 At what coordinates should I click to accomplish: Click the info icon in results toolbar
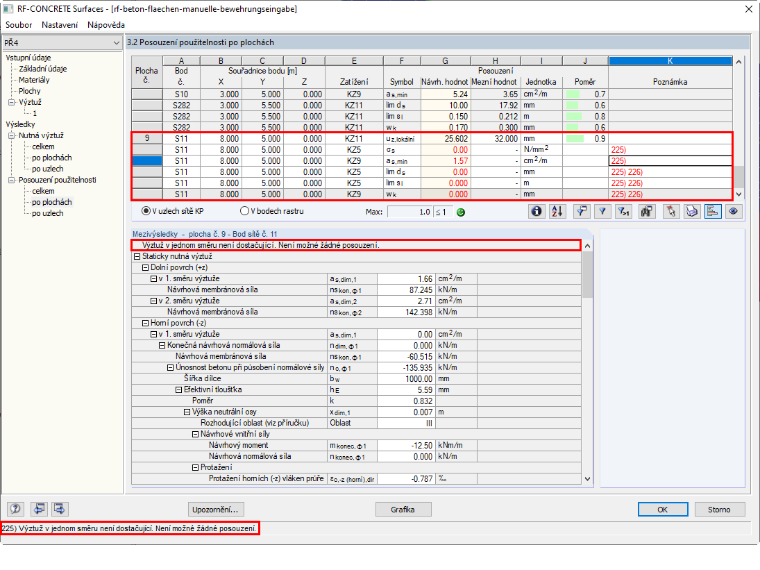[x=536, y=211]
